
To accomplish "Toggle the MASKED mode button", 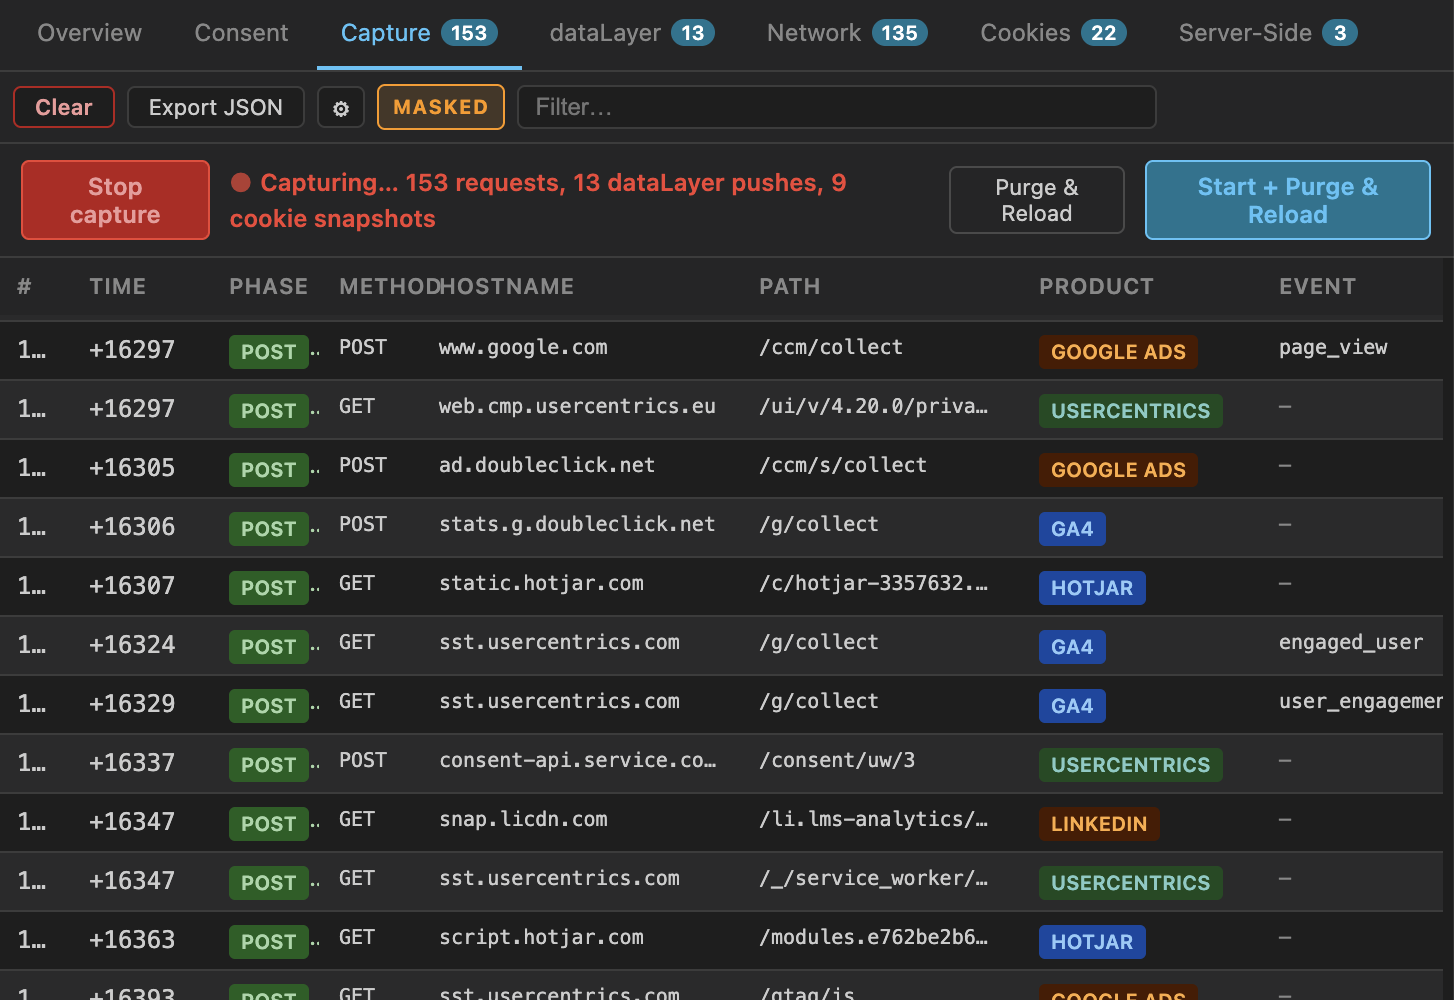I will tap(441, 107).
